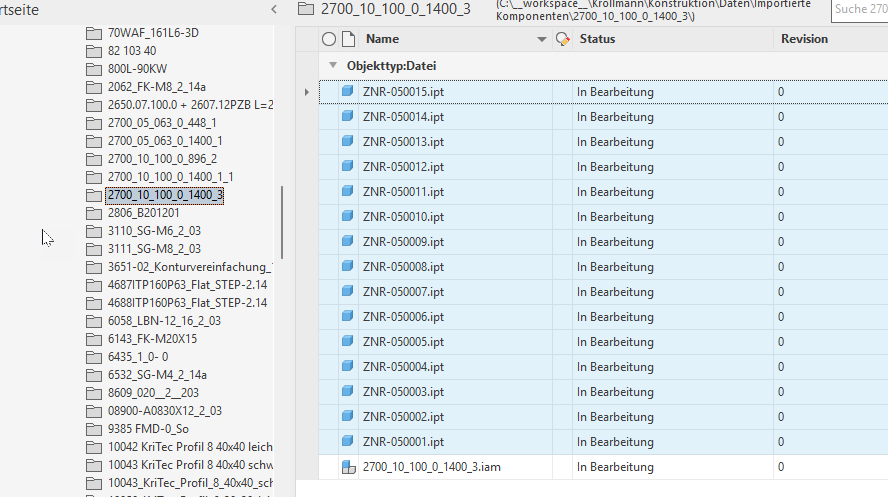Viewport: 888px width, 497px height.
Task: Click the part icon of ZNR-050008.ipt
Action: click(348, 267)
